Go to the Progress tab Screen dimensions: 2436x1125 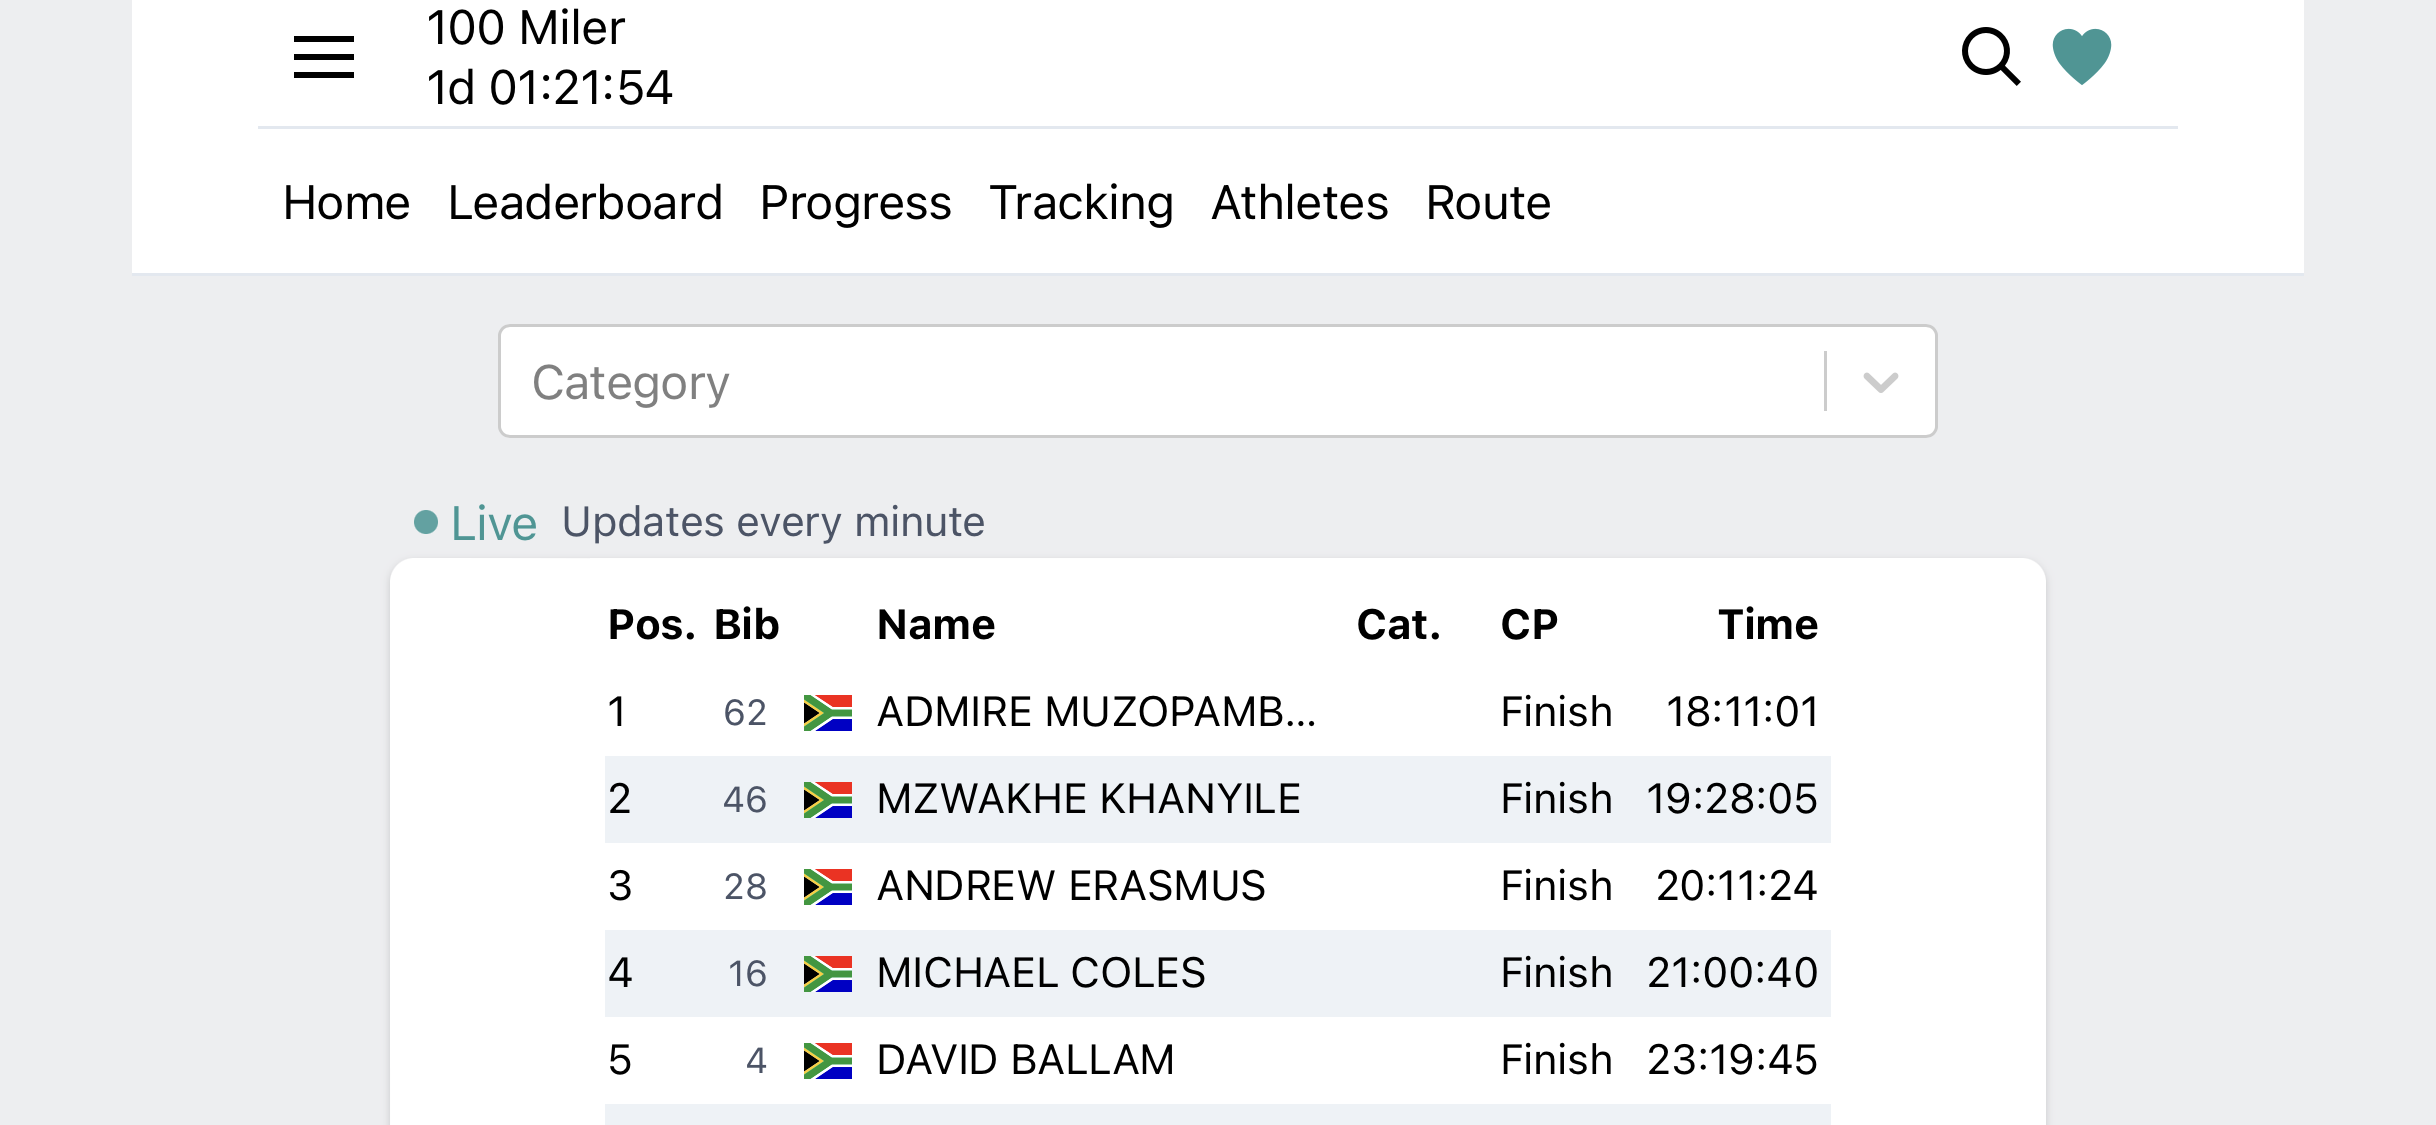click(856, 203)
